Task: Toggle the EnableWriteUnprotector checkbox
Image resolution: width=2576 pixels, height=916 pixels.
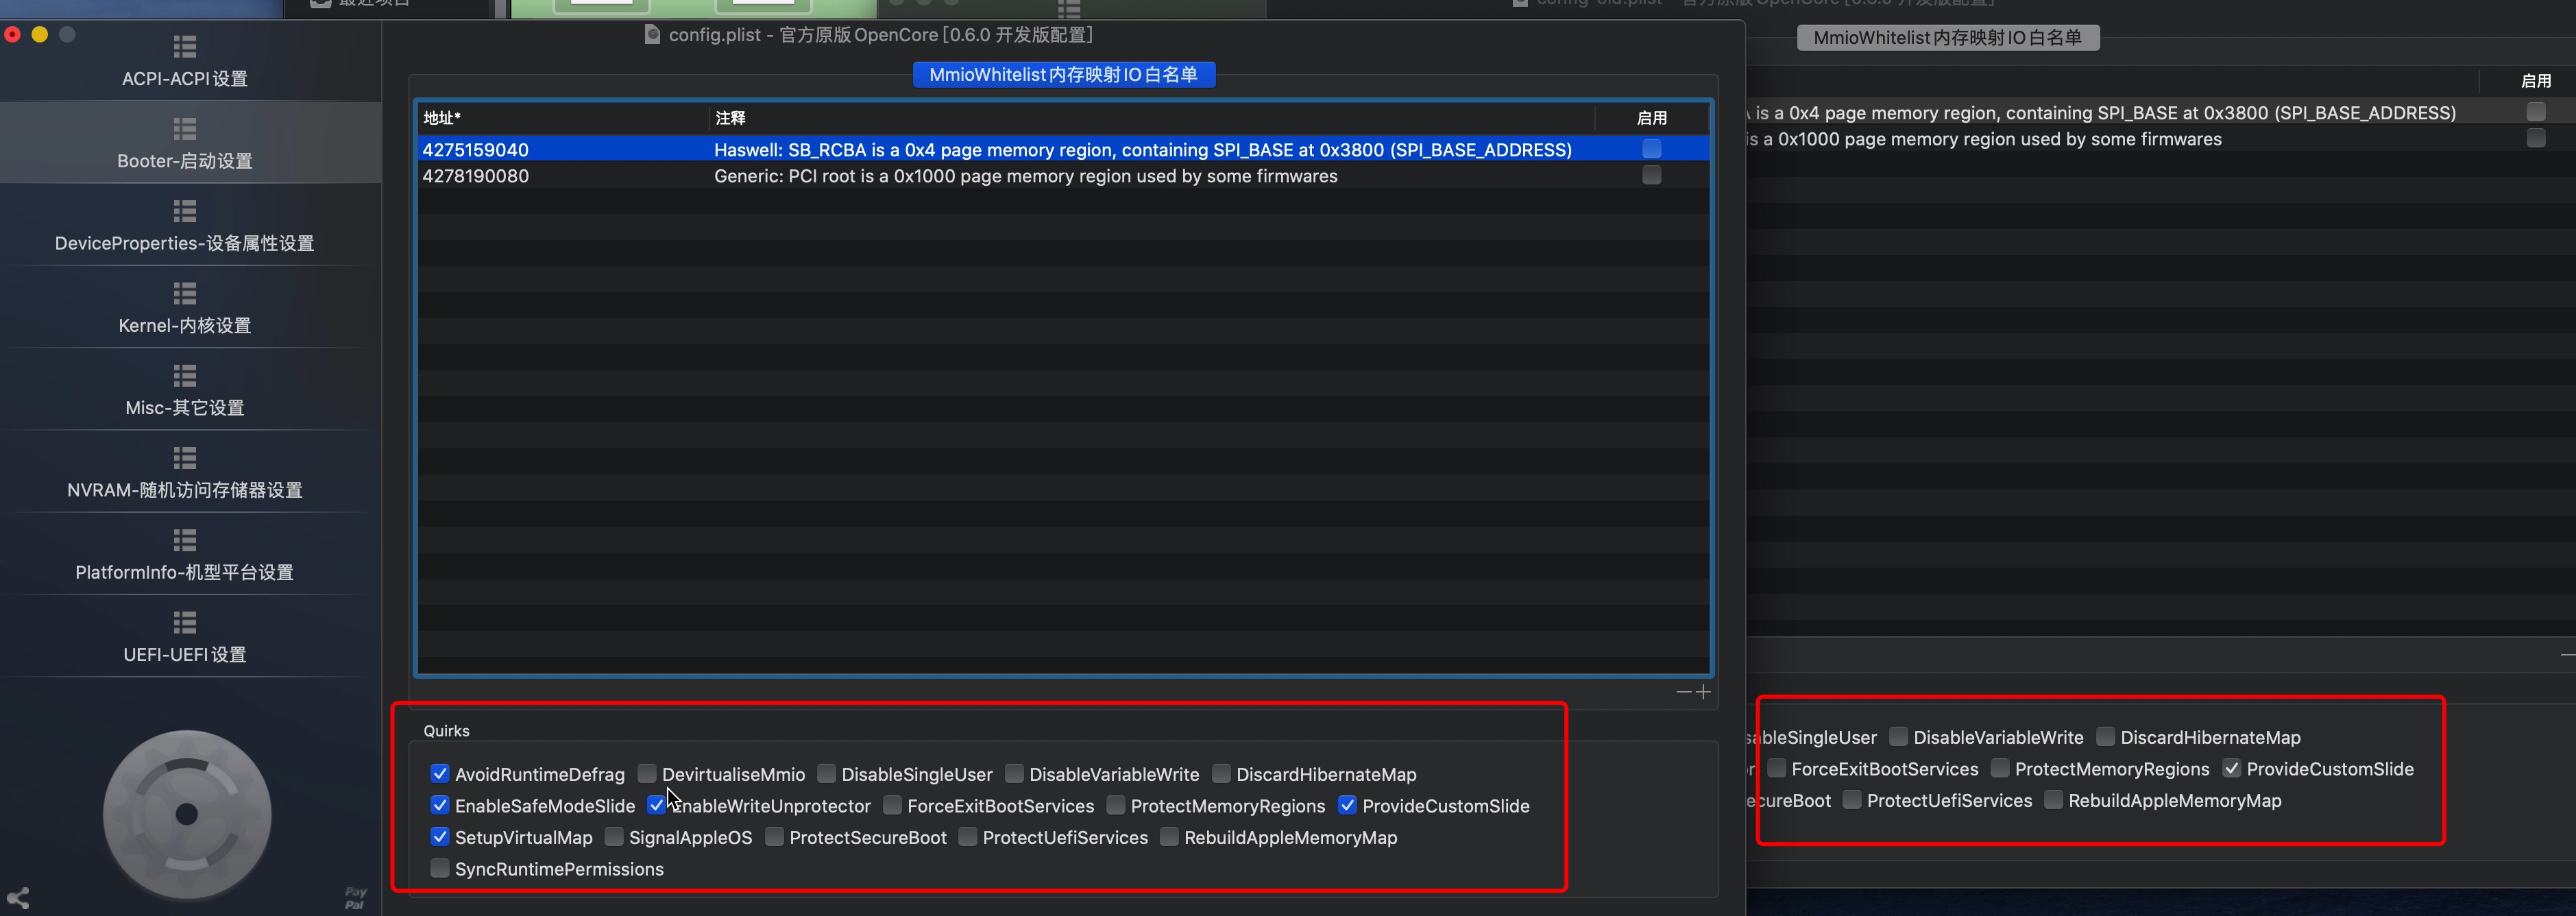Action: (656, 805)
